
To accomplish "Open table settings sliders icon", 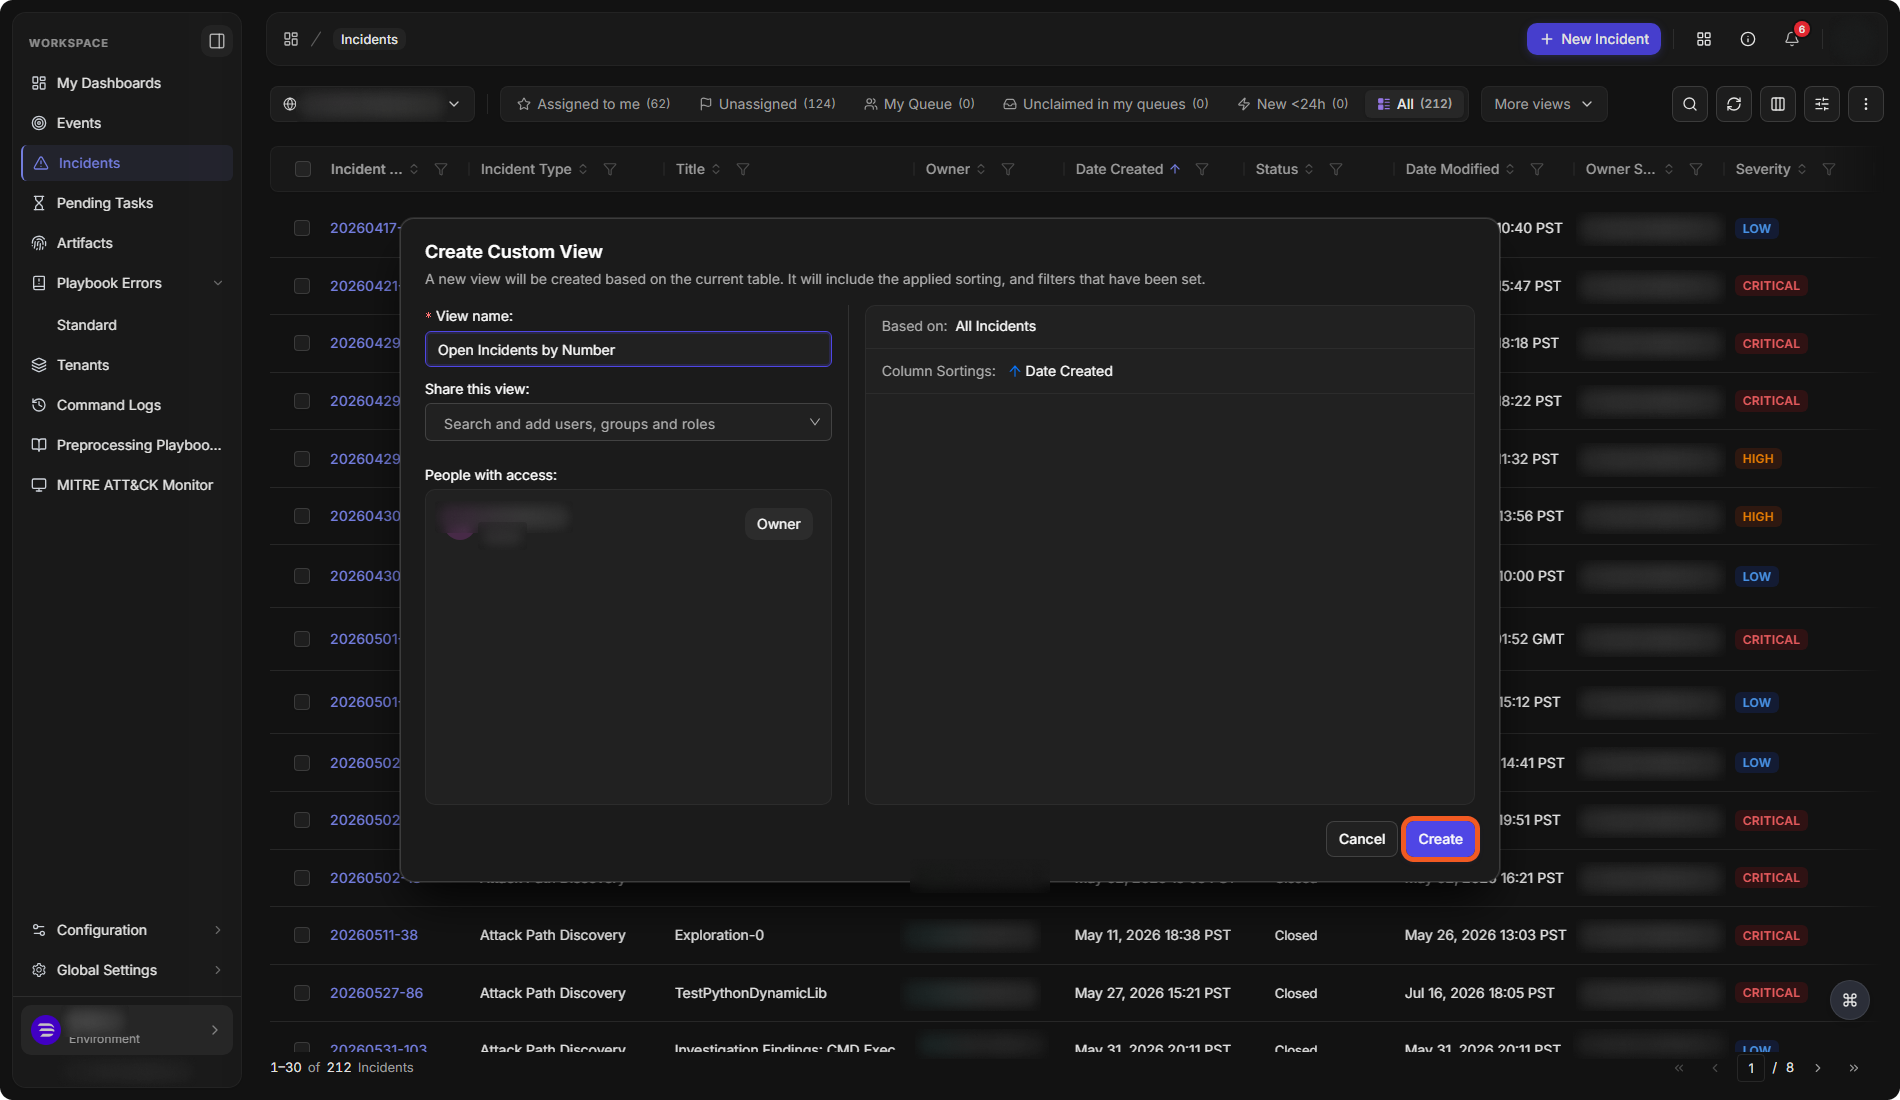I will pyautogui.click(x=1822, y=104).
